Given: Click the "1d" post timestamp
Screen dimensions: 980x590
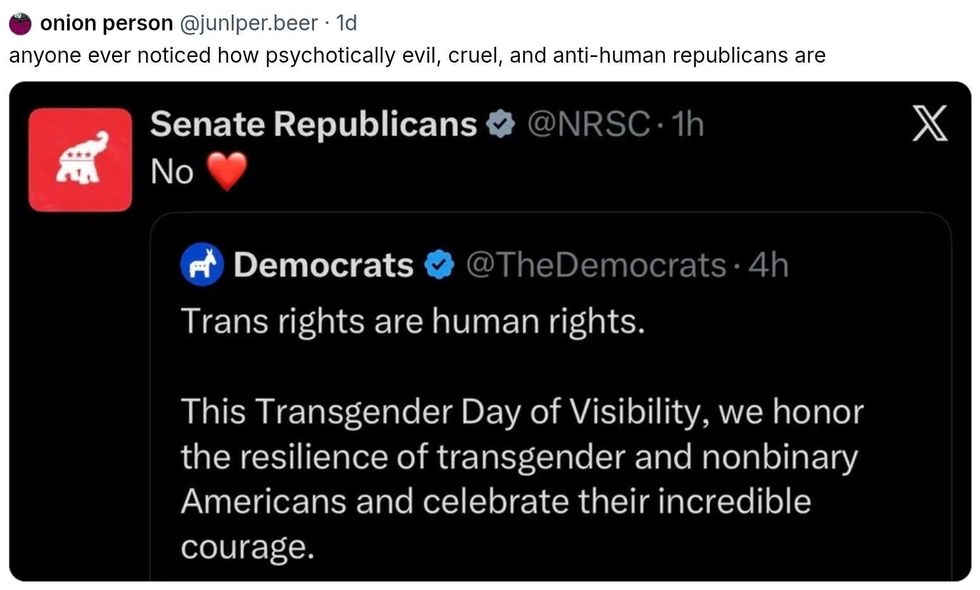Looking at the screenshot, I should (345, 22).
